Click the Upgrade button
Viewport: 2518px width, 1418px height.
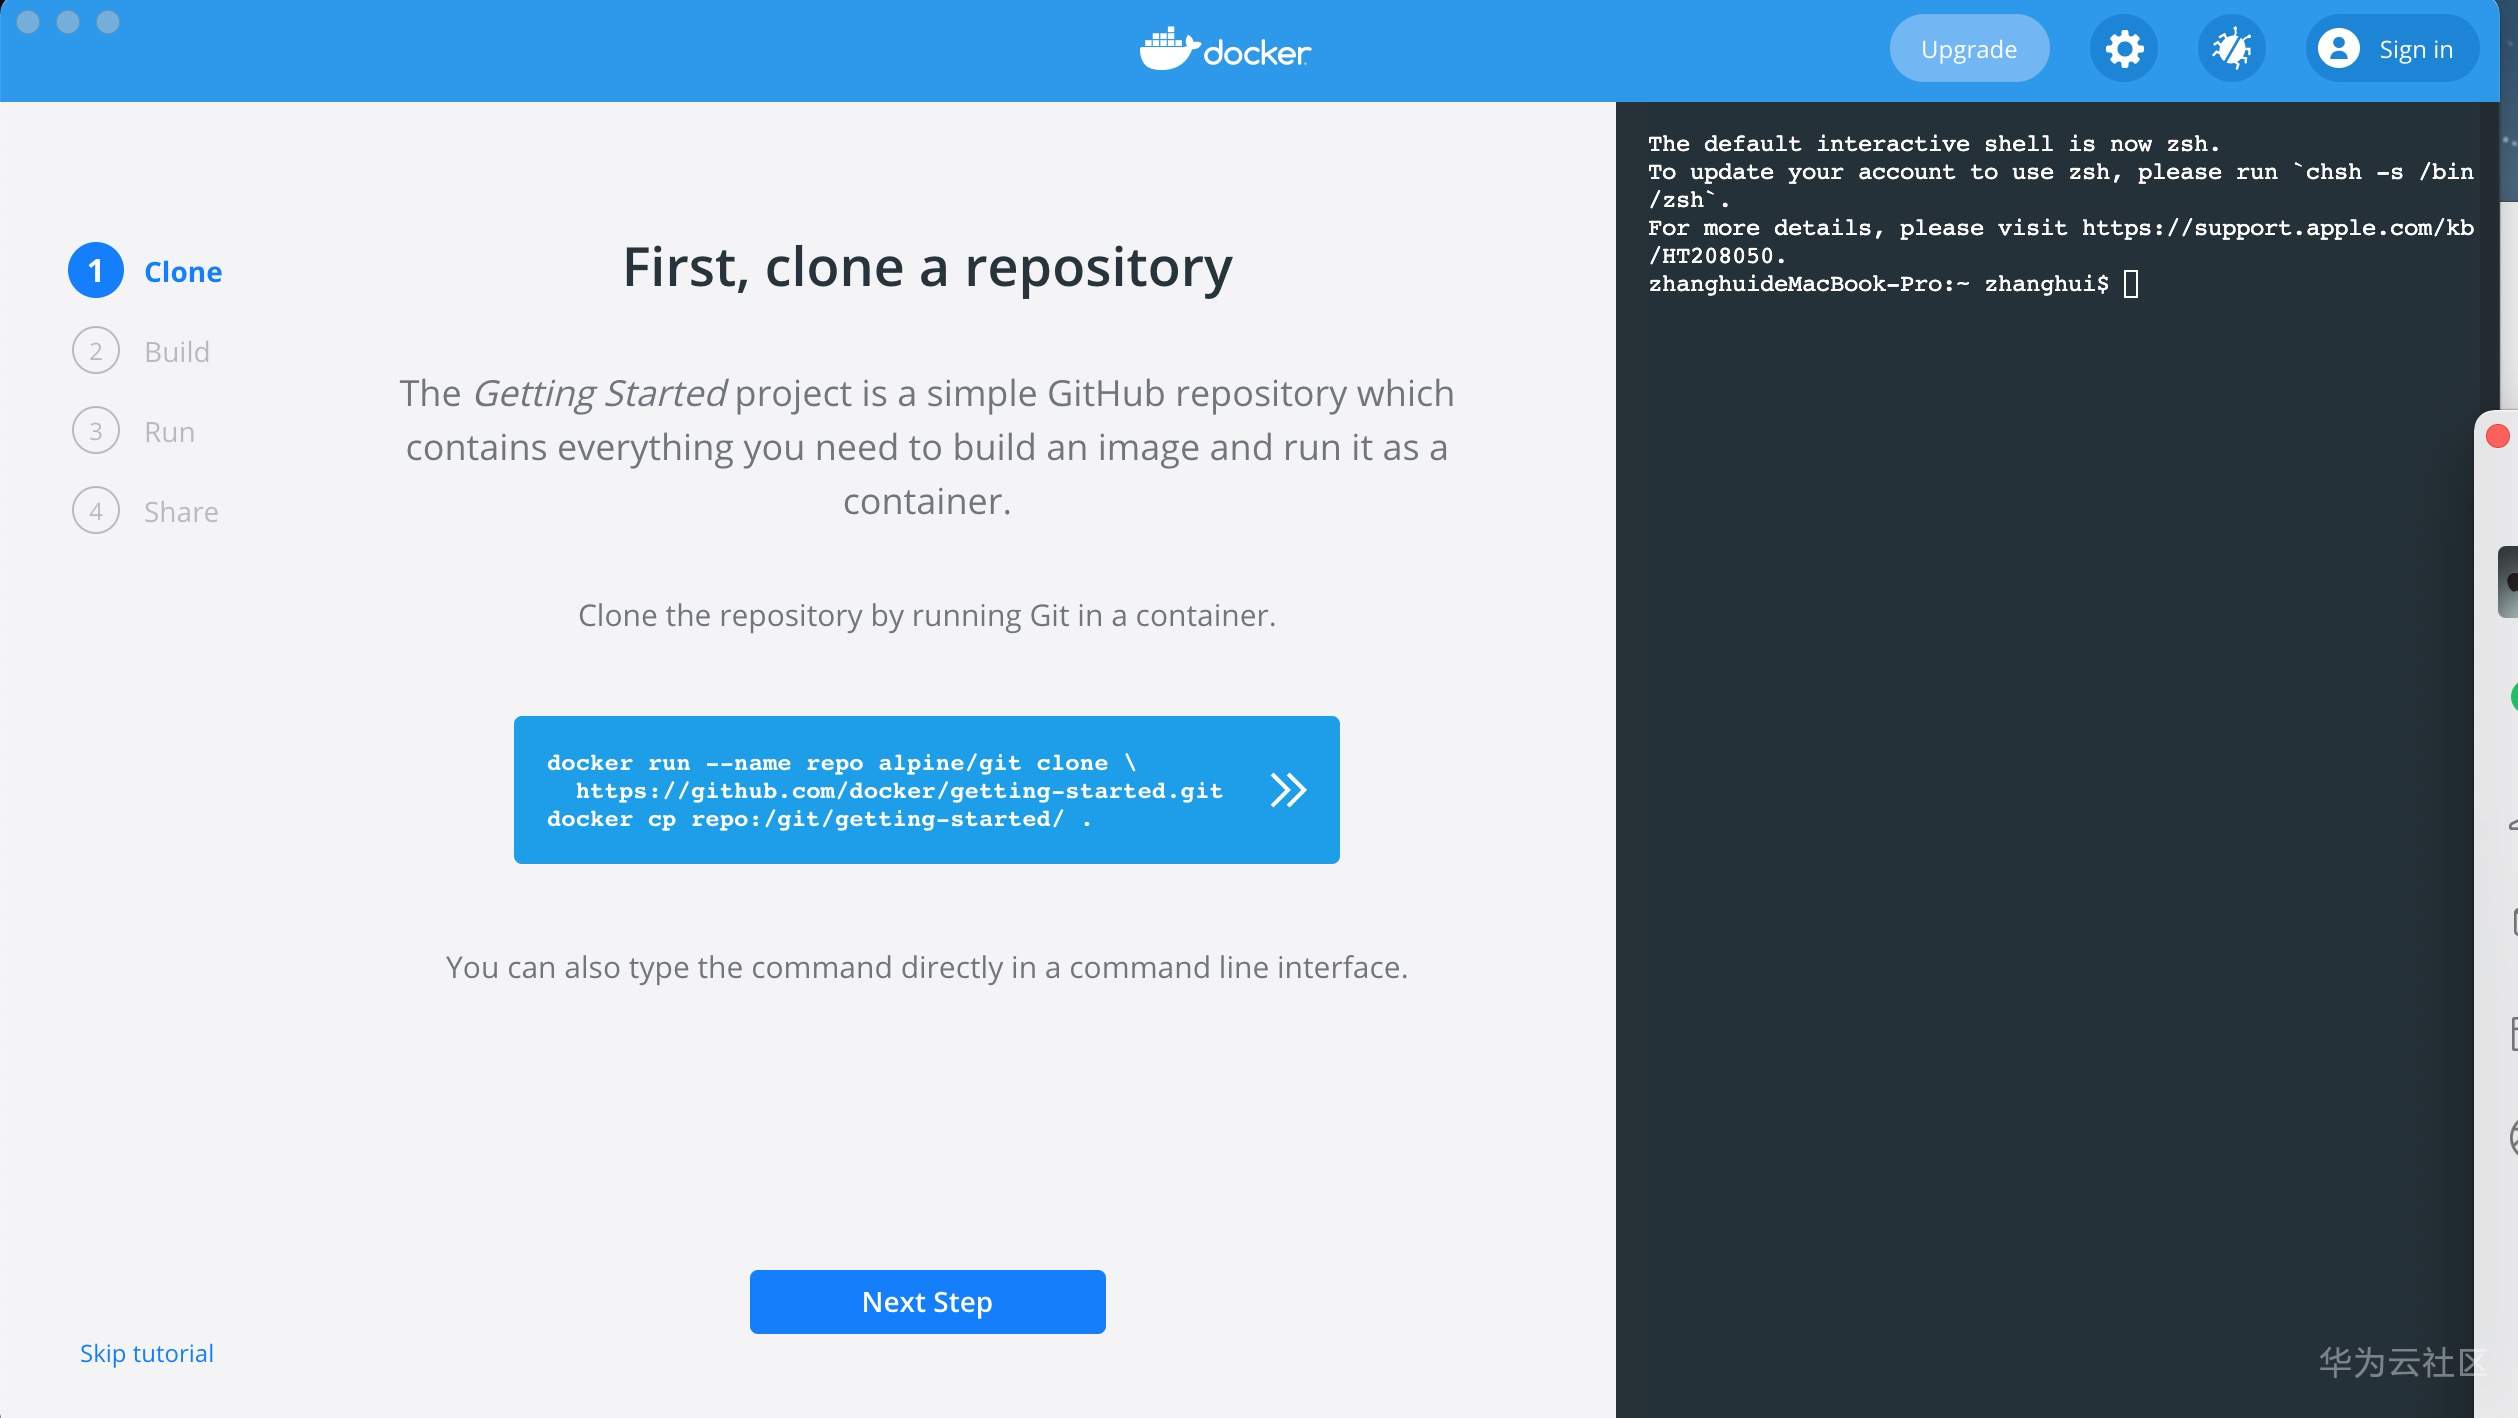(1968, 49)
